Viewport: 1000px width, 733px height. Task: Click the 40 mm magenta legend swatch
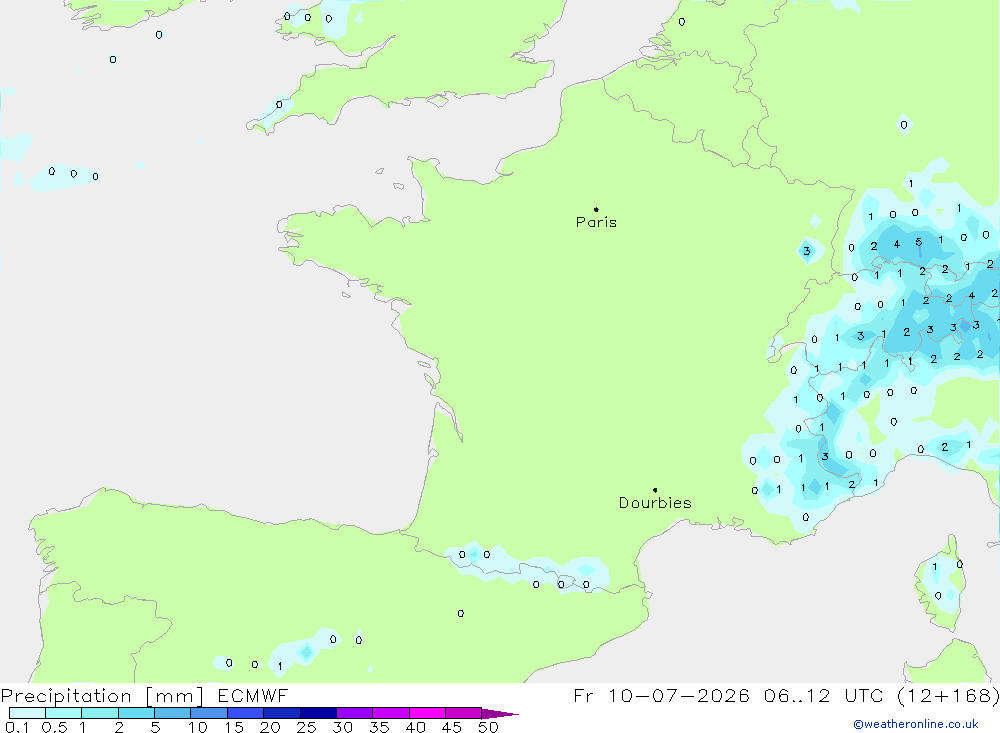click(427, 713)
